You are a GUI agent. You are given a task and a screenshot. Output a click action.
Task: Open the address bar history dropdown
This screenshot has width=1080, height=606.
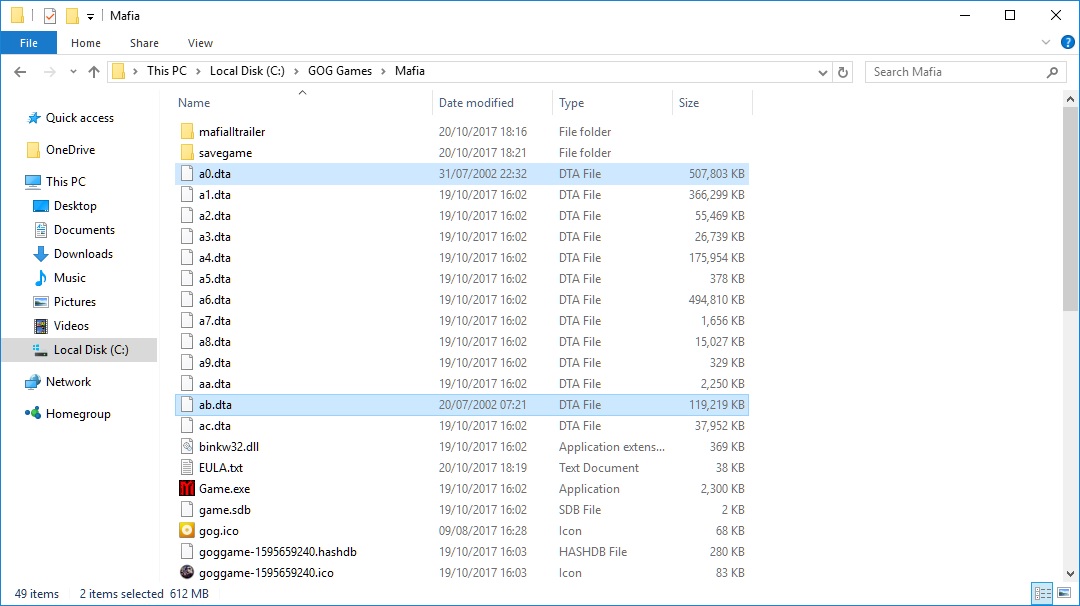[822, 72]
